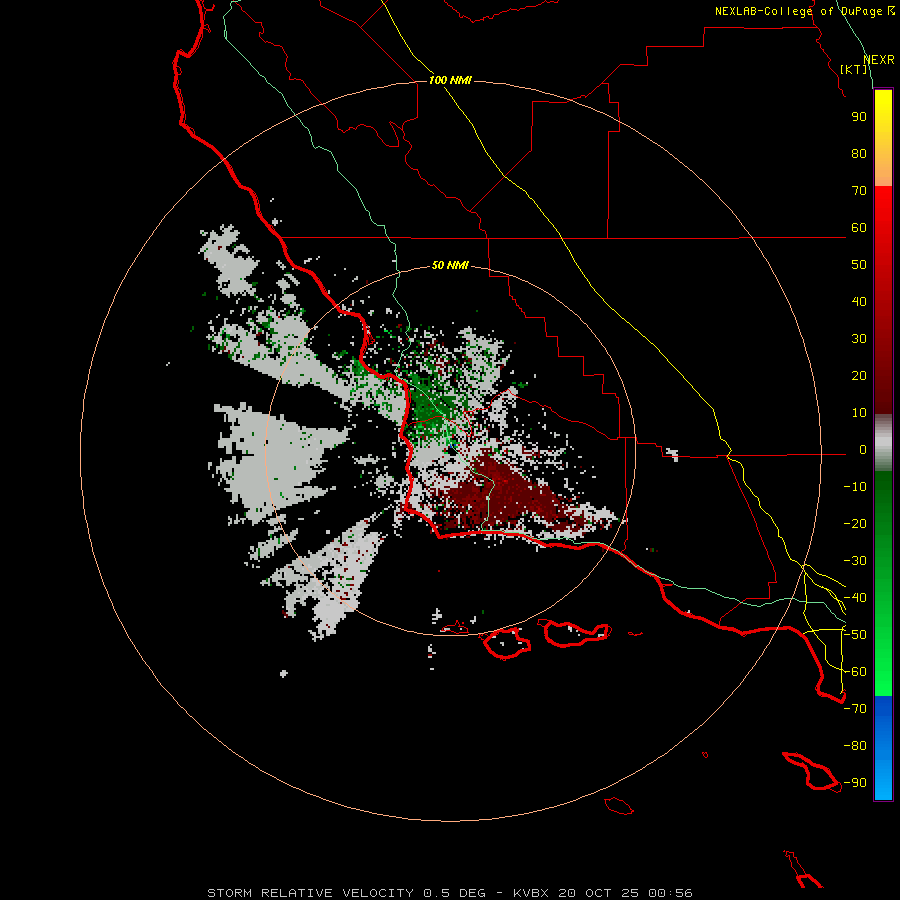This screenshot has width=900, height=900.
Task: Click the 50 value on the velocity scale
Action: click(859, 265)
